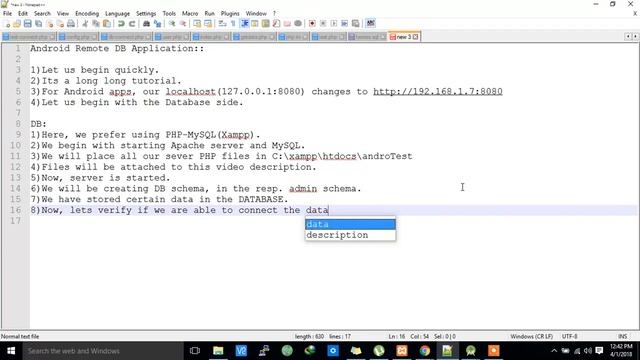Click the Redo toolbar icon
640x360 pixels.
point(132,24)
